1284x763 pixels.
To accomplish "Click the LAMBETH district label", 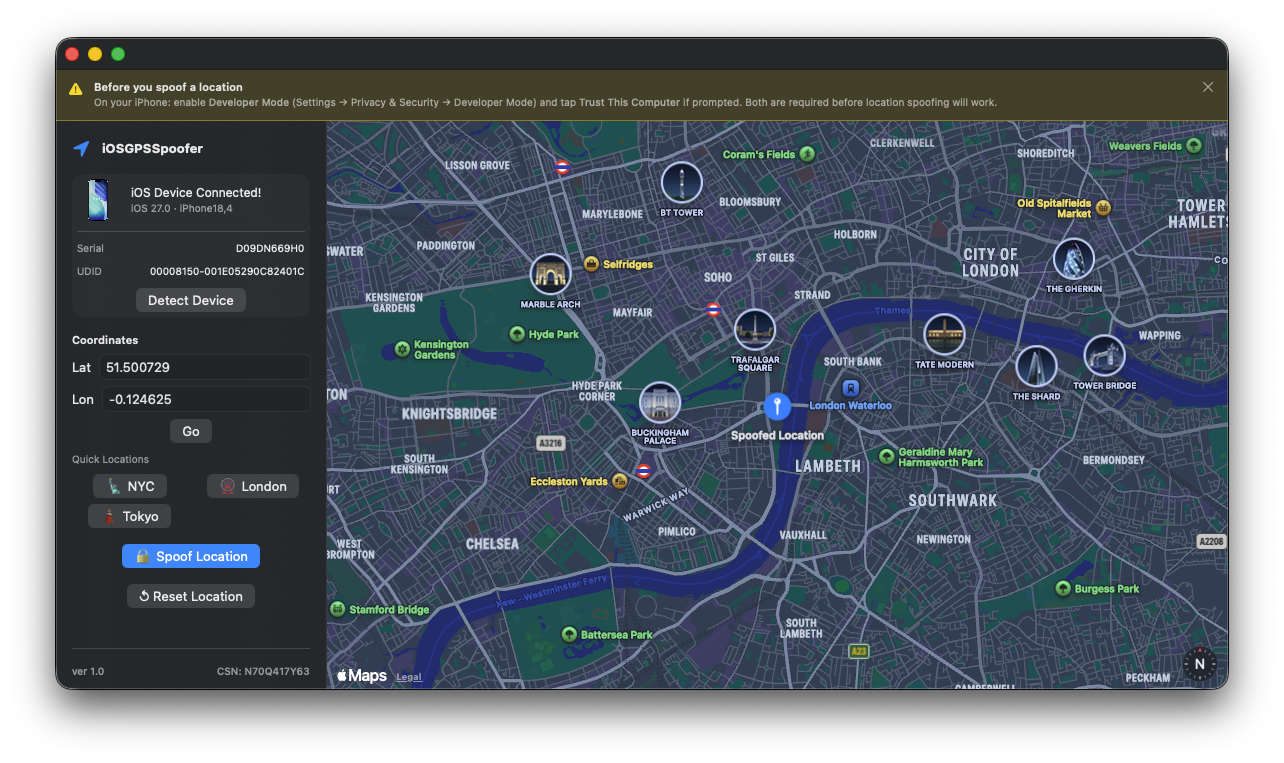I will point(828,466).
